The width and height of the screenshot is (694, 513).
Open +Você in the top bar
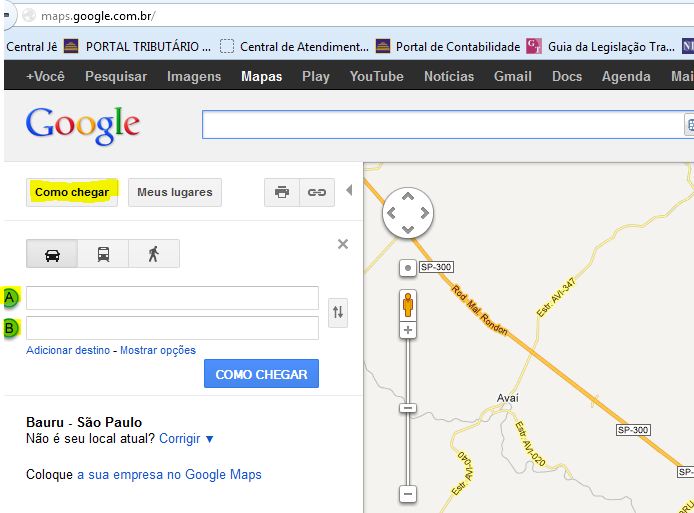point(45,76)
